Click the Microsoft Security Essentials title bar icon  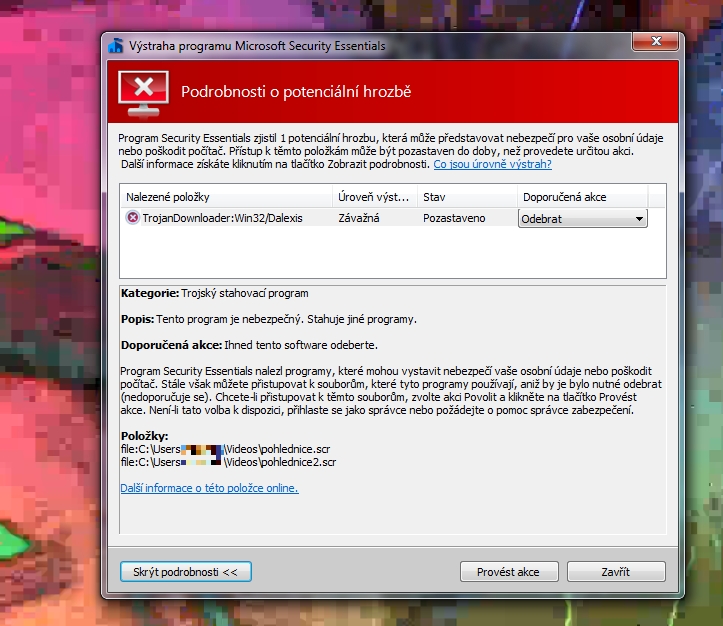click(x=116, y=46)
